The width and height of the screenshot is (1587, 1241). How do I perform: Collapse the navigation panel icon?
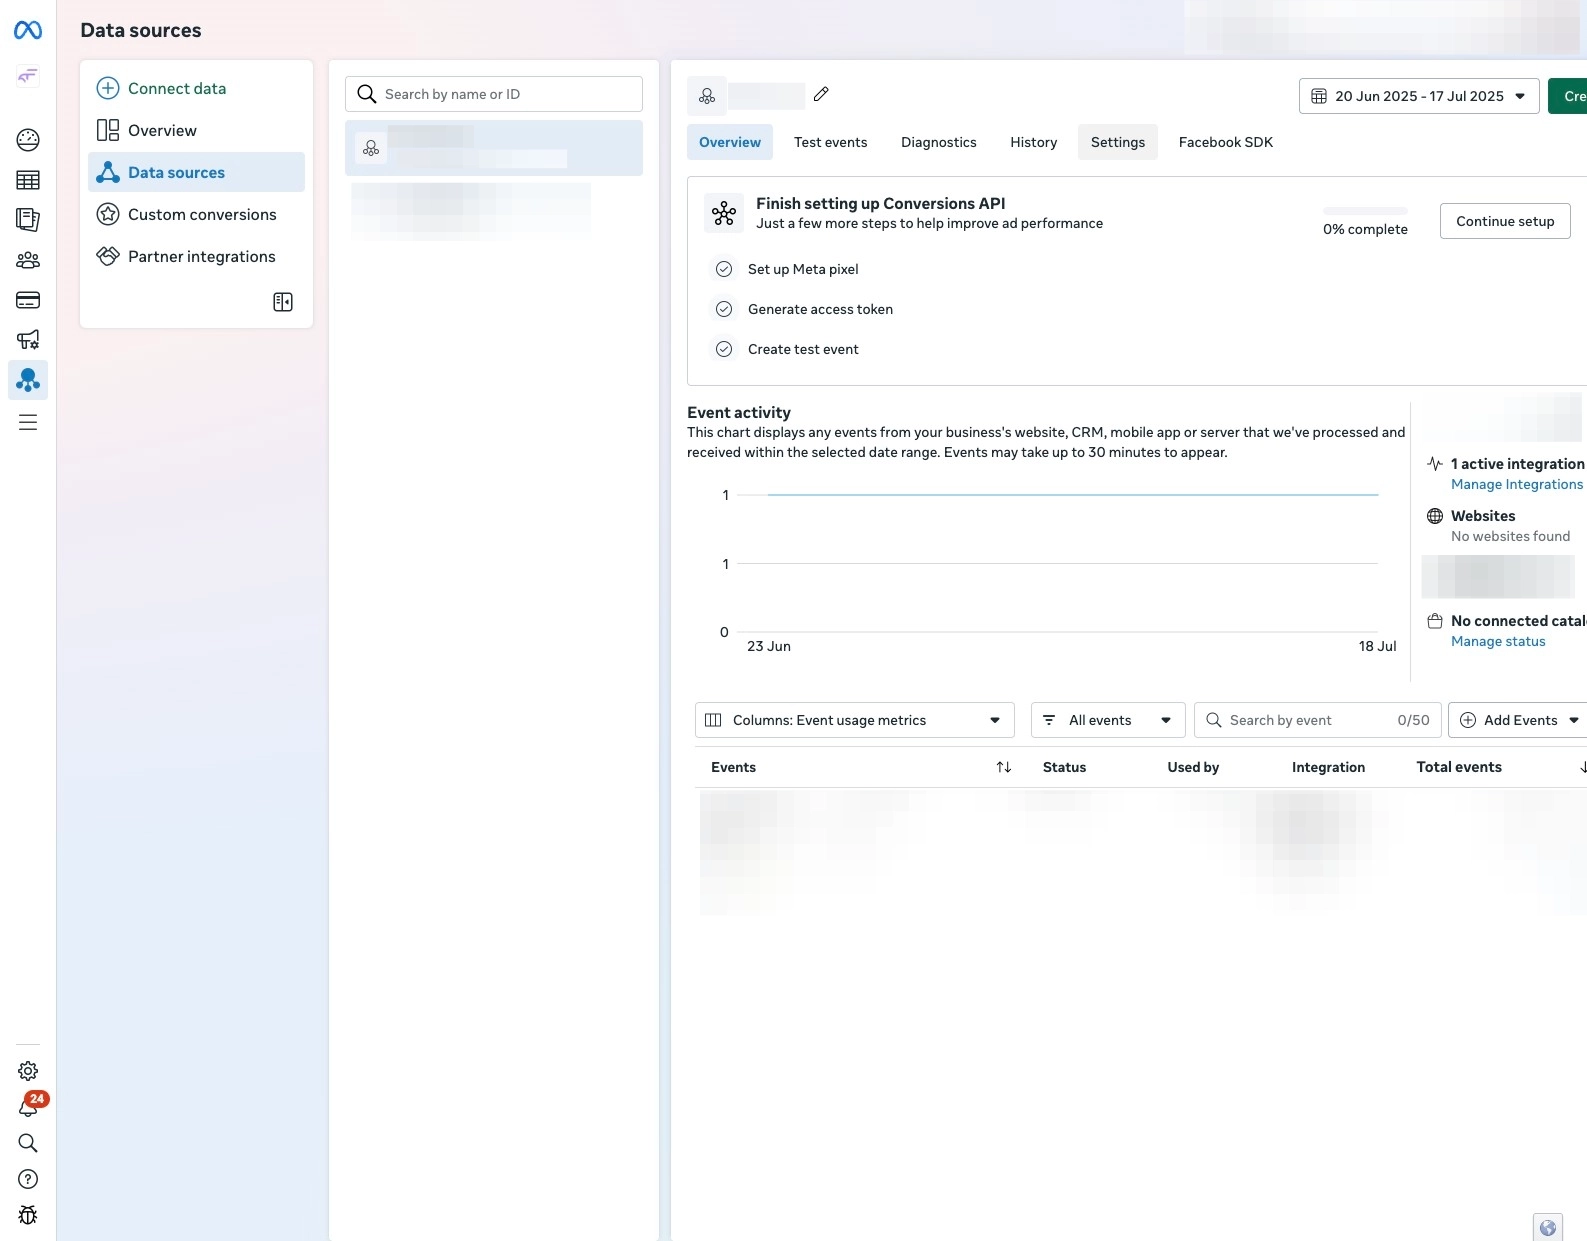pos(283,302)
